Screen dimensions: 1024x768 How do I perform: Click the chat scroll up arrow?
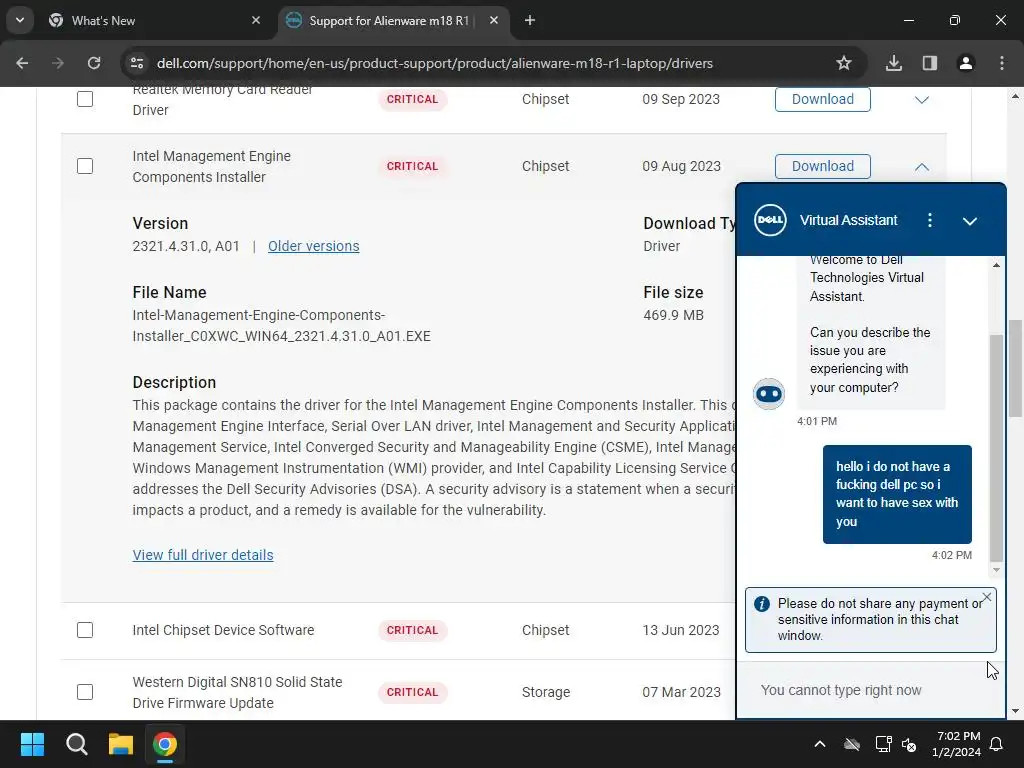[x=996, y=264]
